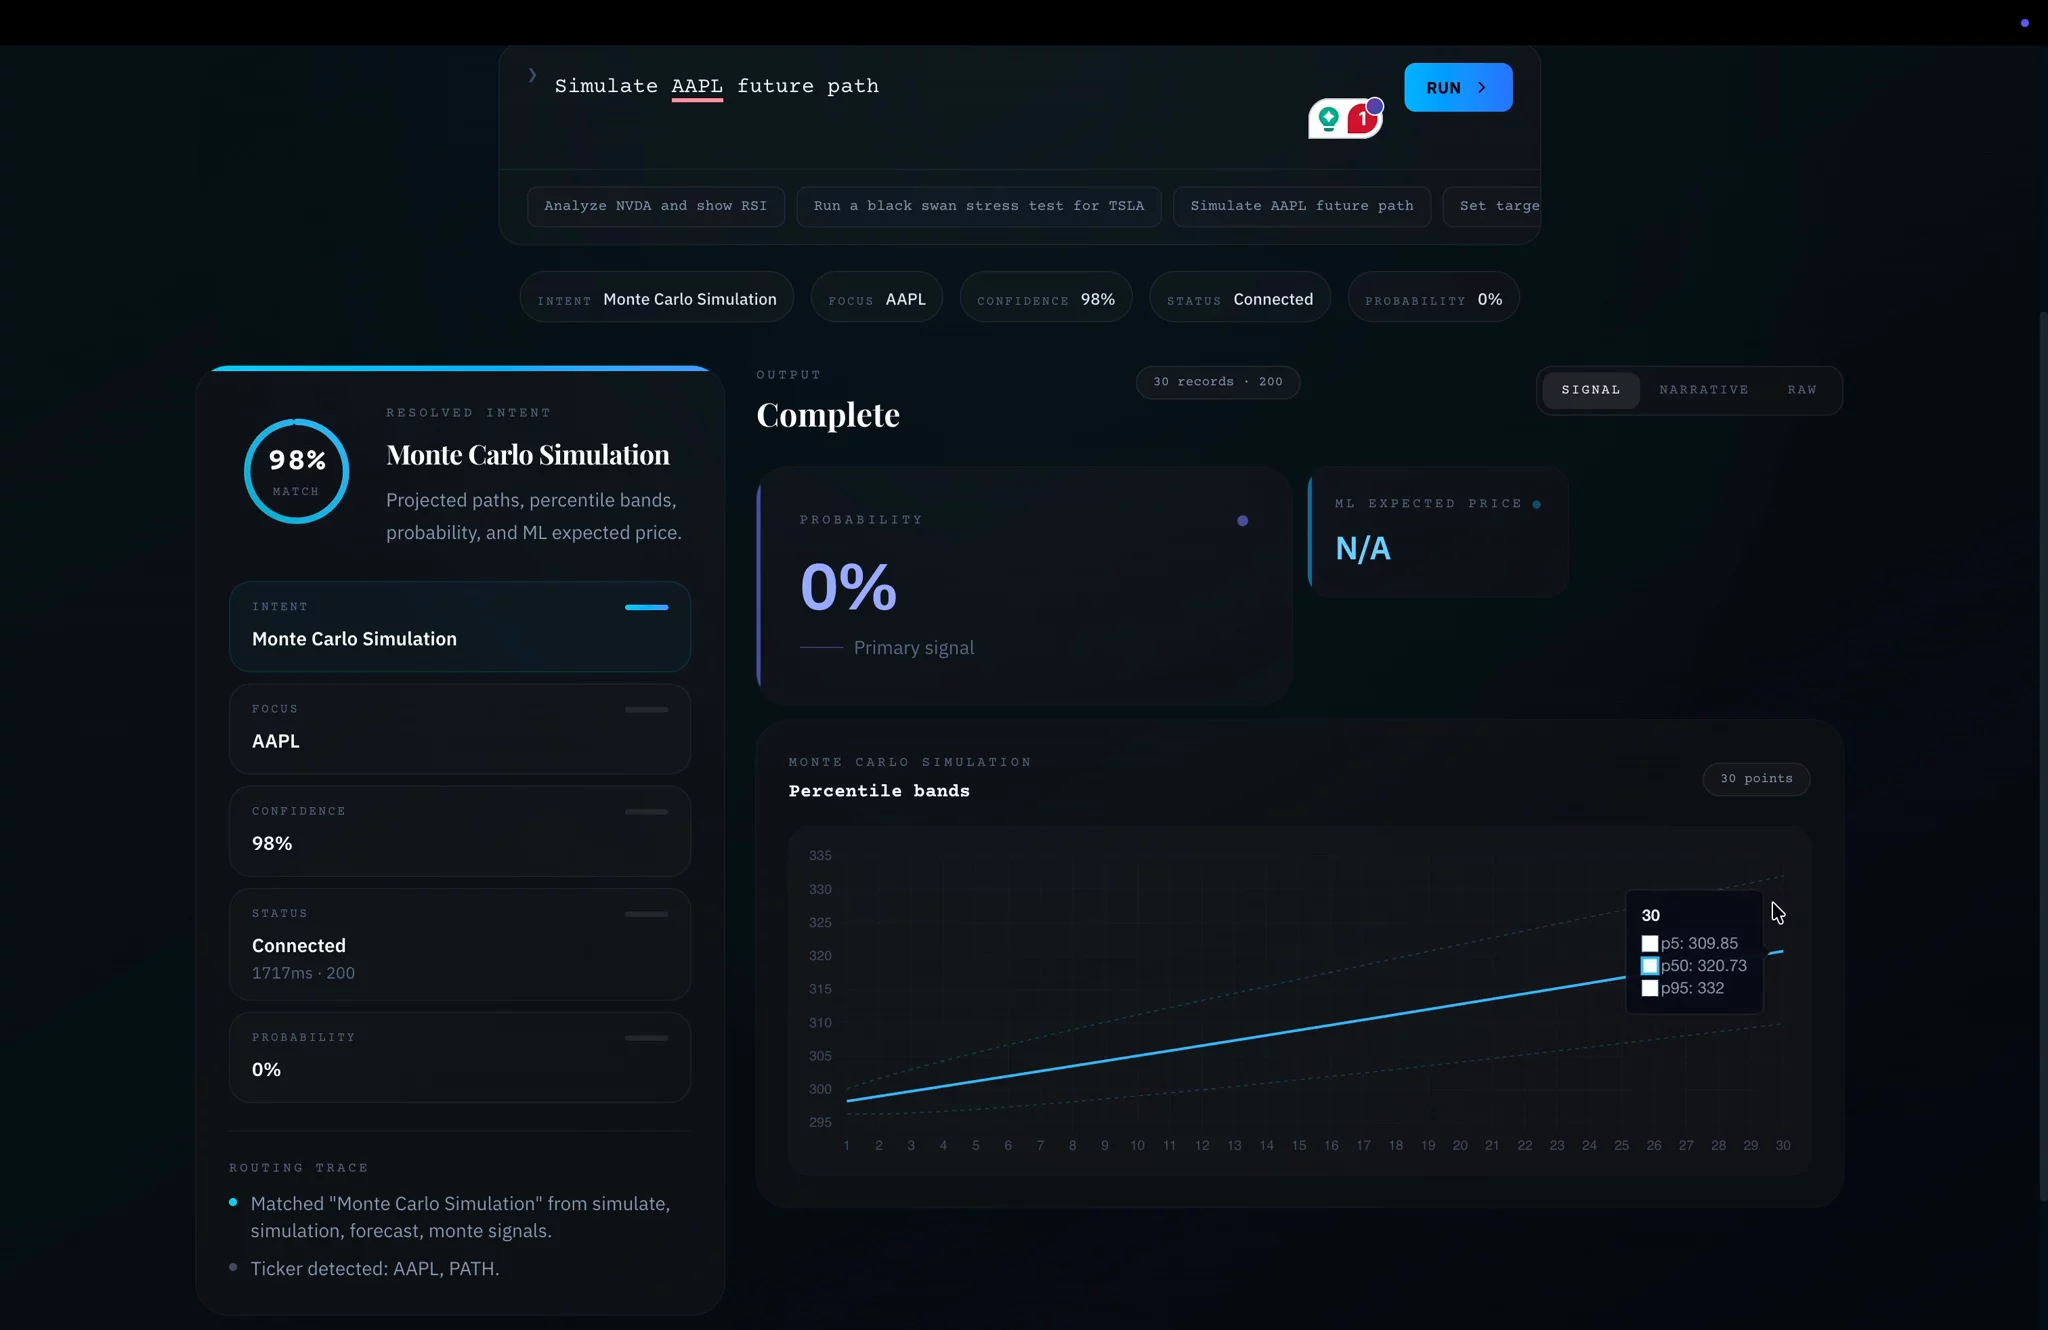The image size is (2048, 1330).
Task: Toggle the p5 legend box in tooltip
Action: click(x=1650, y=943)
